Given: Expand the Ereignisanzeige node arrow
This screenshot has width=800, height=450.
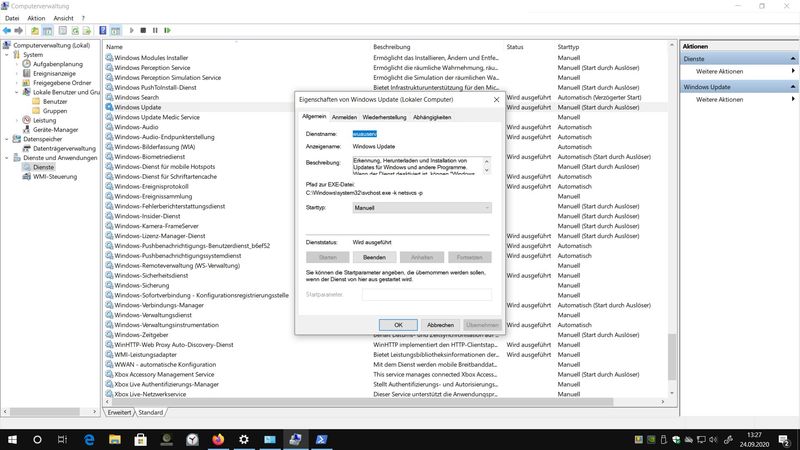Looking at the screenshot, I should pyautogui.click(x=17, y=73).
